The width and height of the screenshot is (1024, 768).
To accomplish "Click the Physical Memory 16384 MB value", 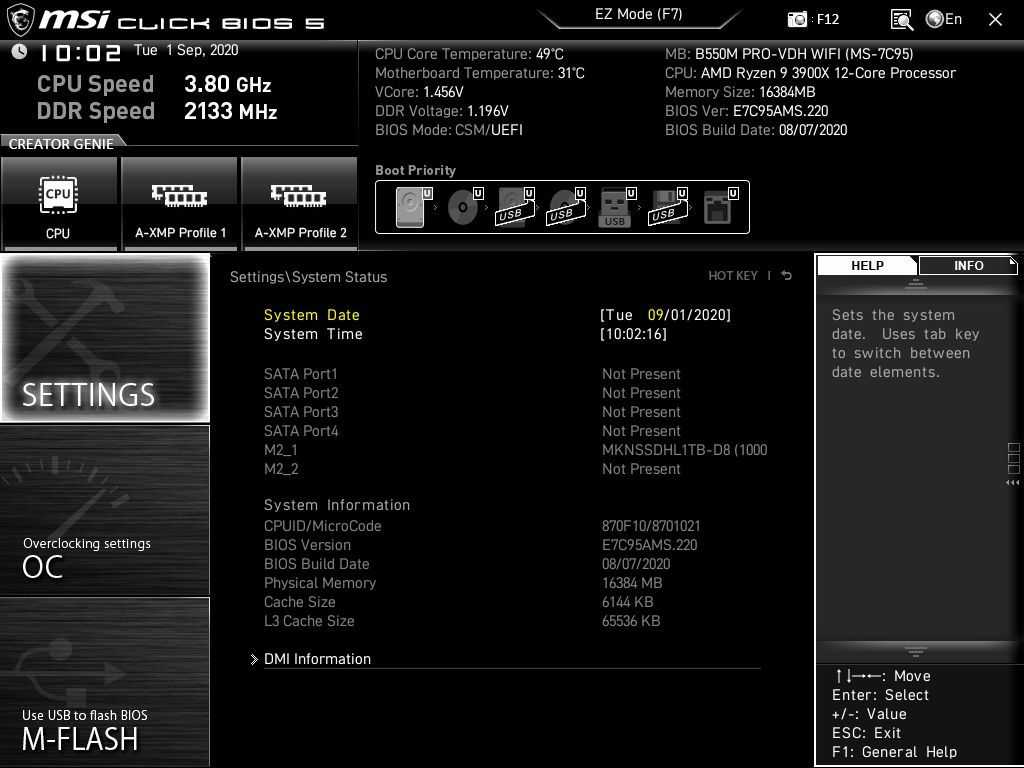I will click(x=632, y=583).
